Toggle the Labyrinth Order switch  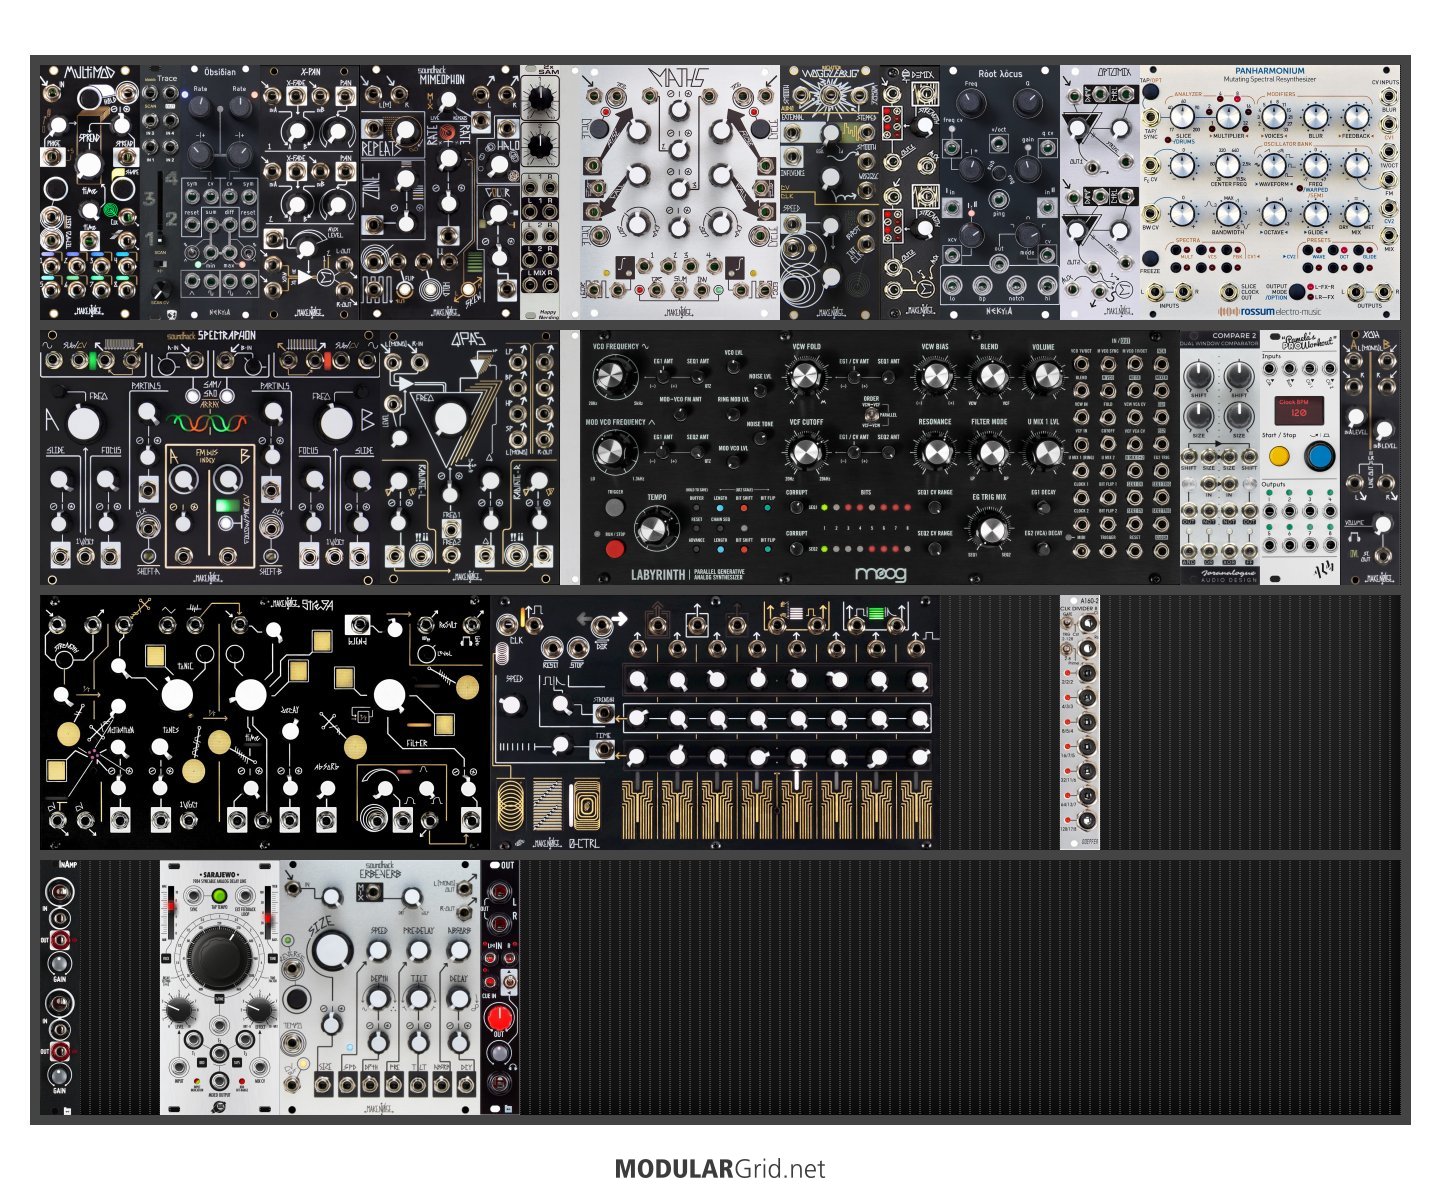pos(871,413)
